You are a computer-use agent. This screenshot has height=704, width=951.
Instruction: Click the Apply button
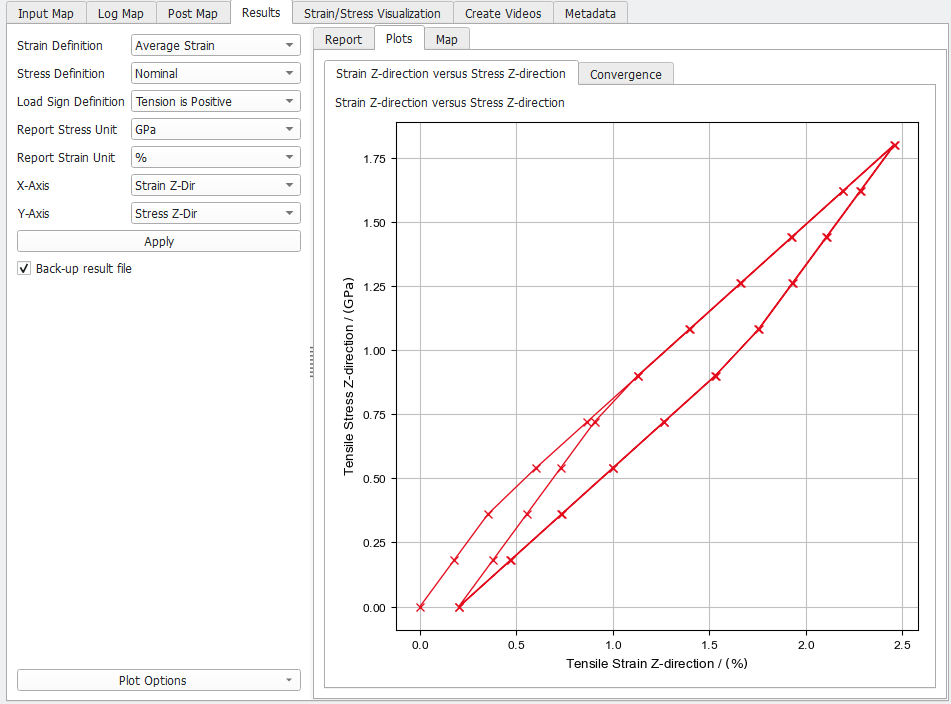coord(159,241)
